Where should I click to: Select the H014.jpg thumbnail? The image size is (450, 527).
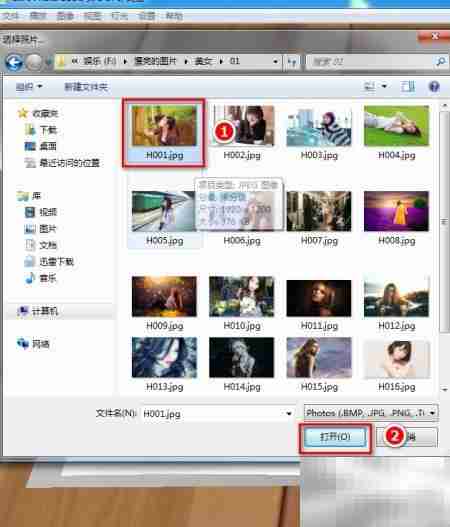pyautogui.click(x=242, y=358)
